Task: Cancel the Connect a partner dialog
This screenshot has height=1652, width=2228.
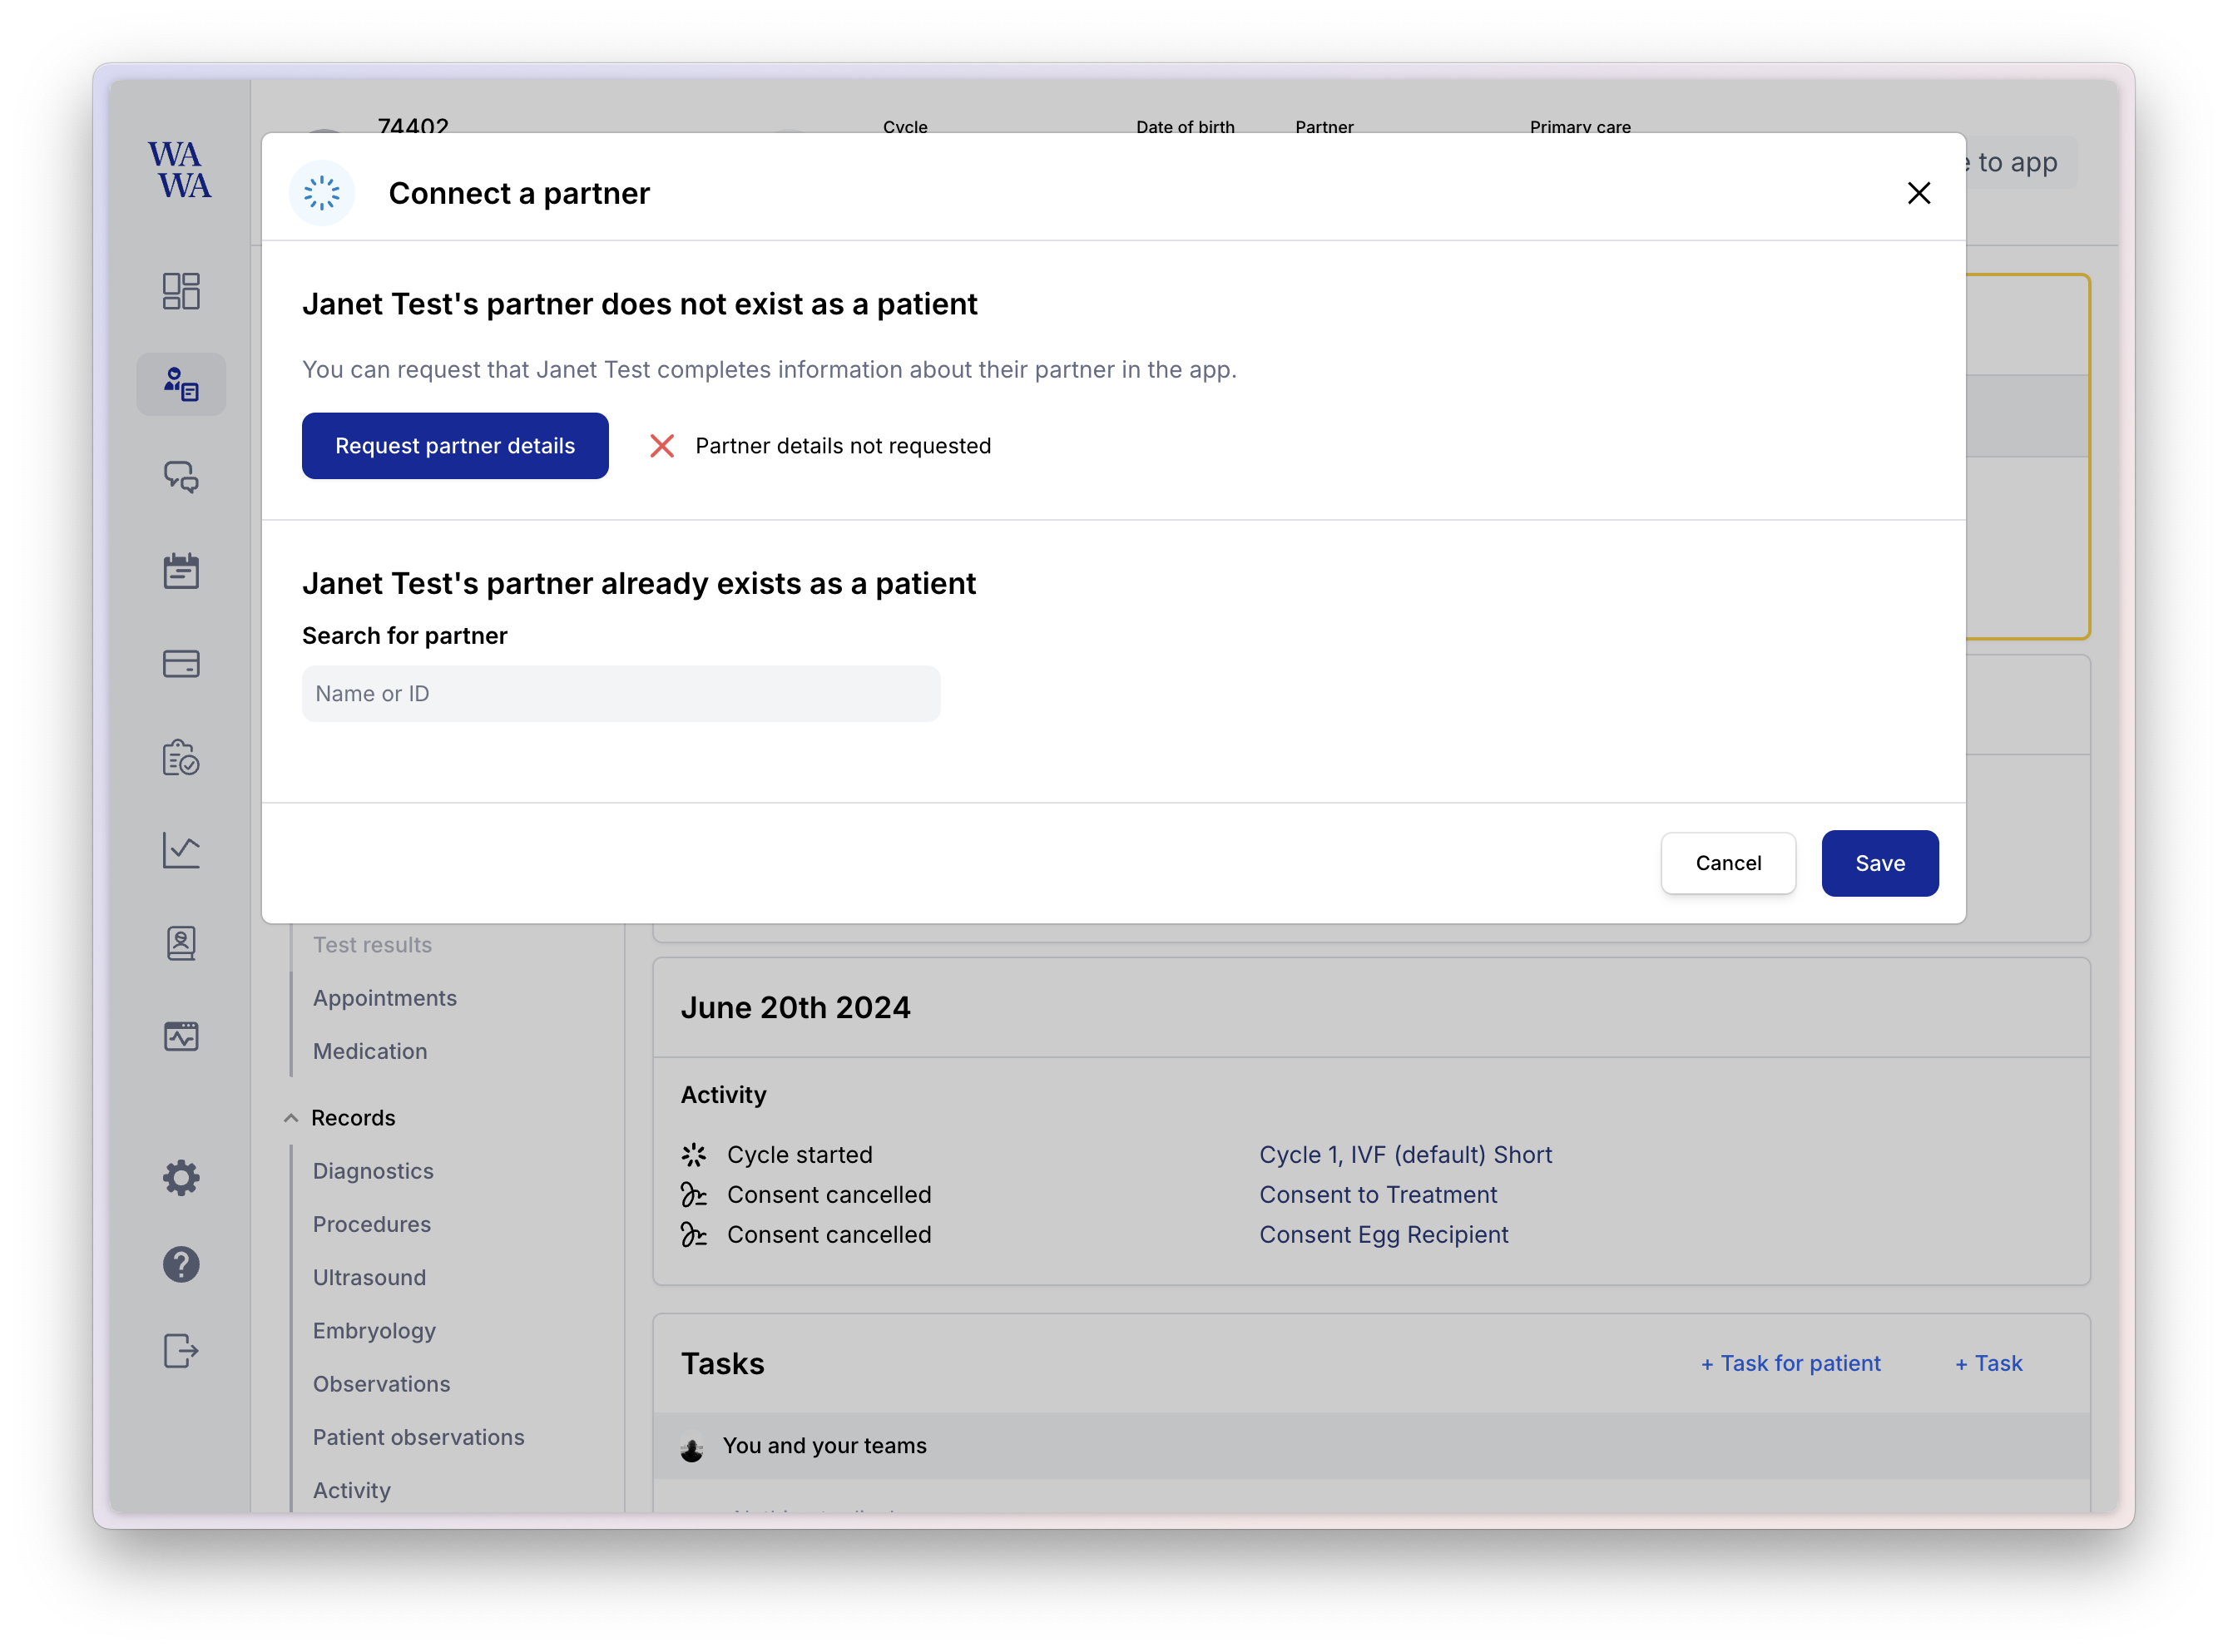Action: pyautogui.click(x=1727, y=863)
